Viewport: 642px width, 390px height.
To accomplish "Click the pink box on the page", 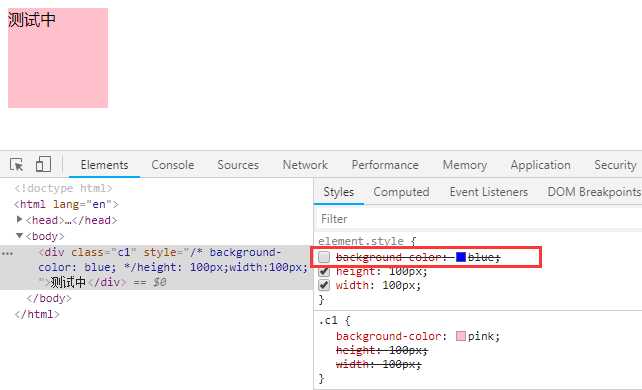I will (x=58, y=58).
